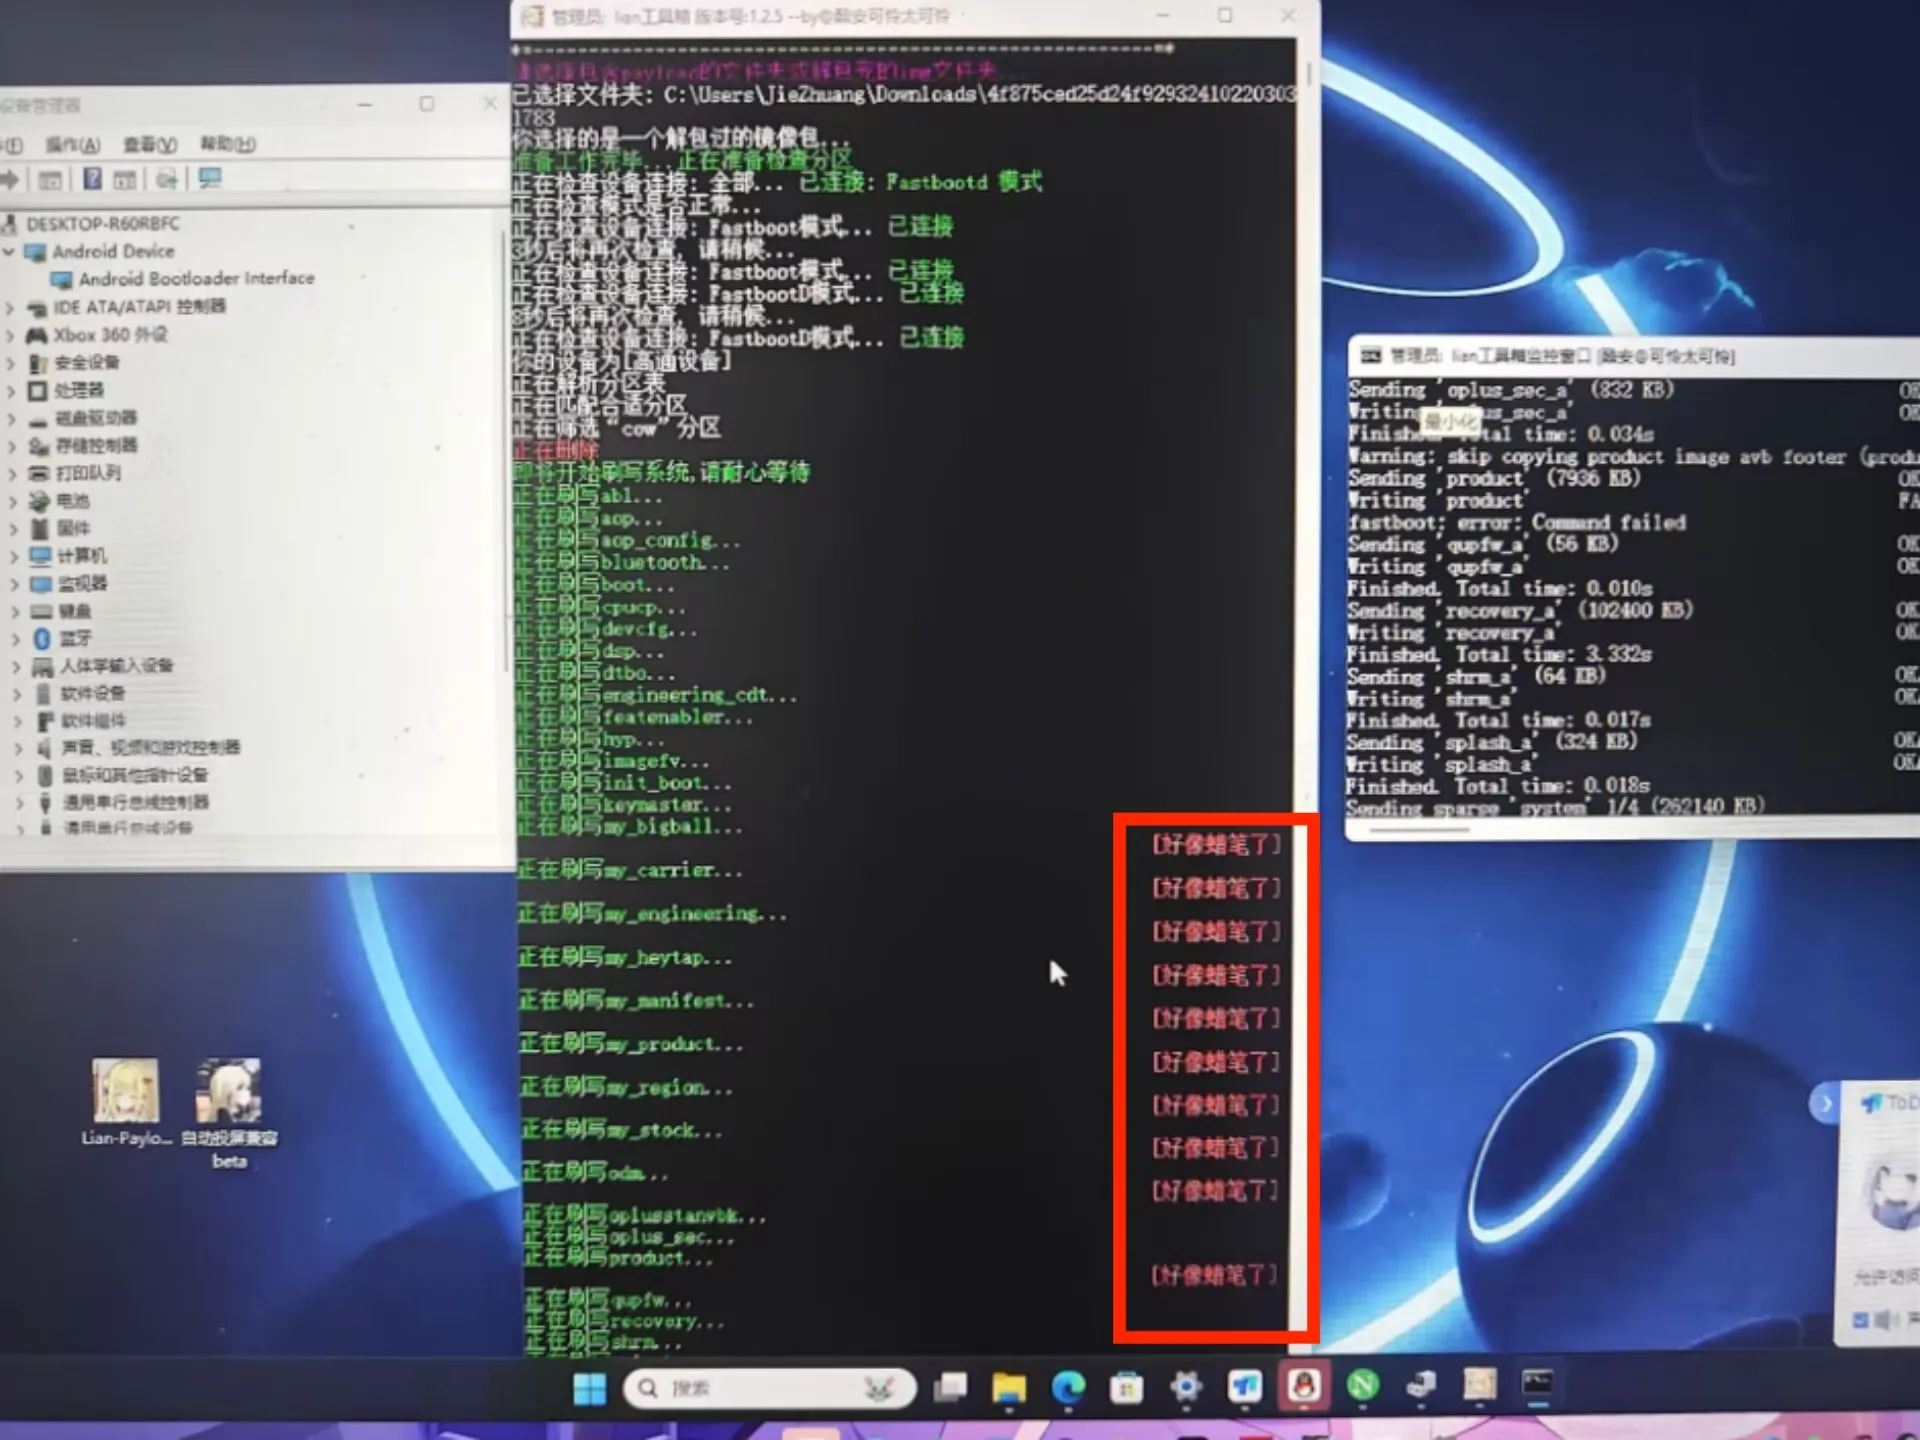Click the '正在刷写recovery...' console line

coord(626,1321)
